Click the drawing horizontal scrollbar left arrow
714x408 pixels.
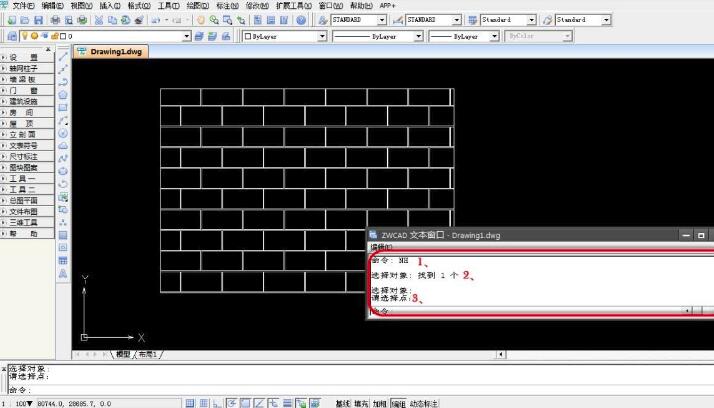tap(501, 354)
